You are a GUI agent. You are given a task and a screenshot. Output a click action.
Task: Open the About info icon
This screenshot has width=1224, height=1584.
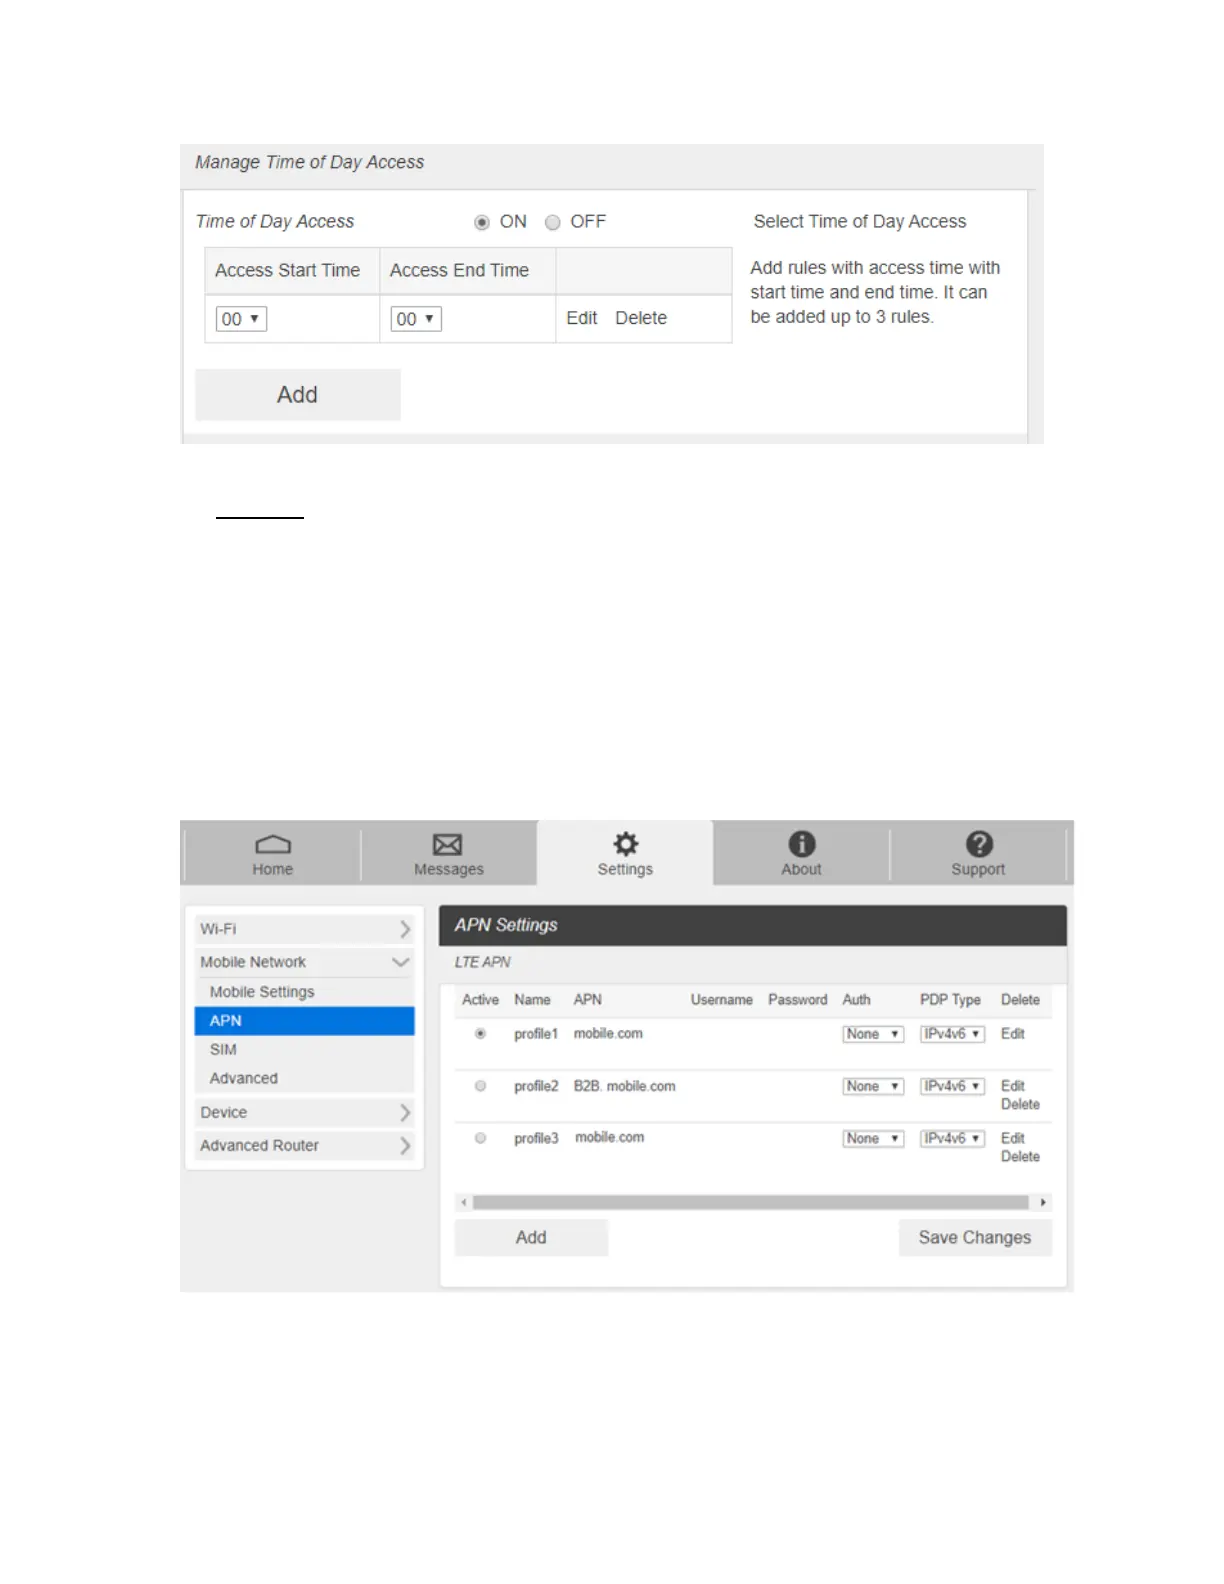click(802, 844)
